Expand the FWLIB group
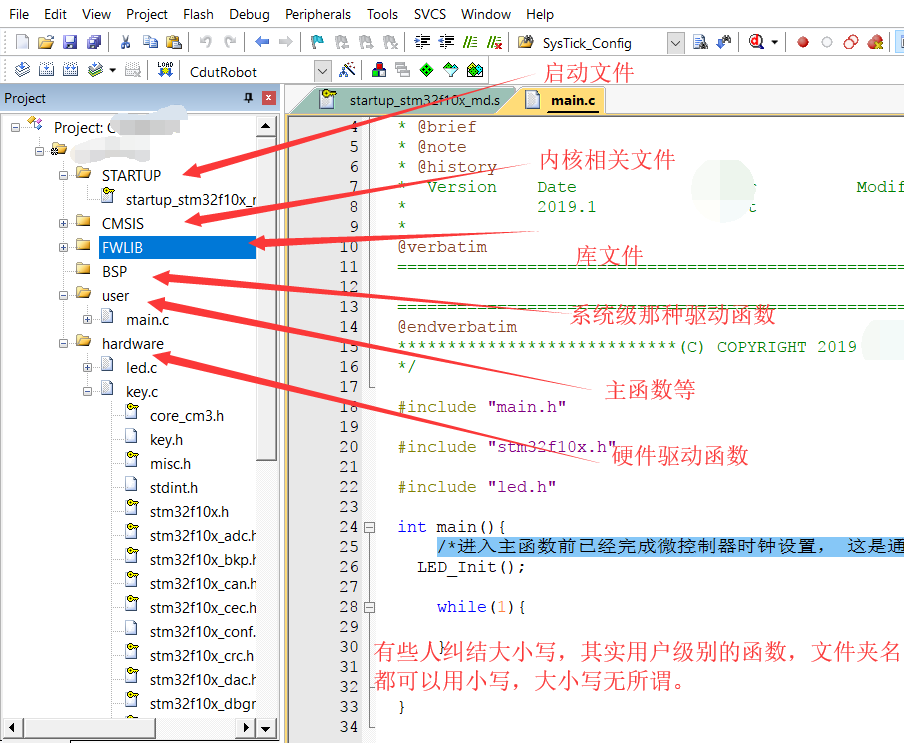 click(63, 247)
